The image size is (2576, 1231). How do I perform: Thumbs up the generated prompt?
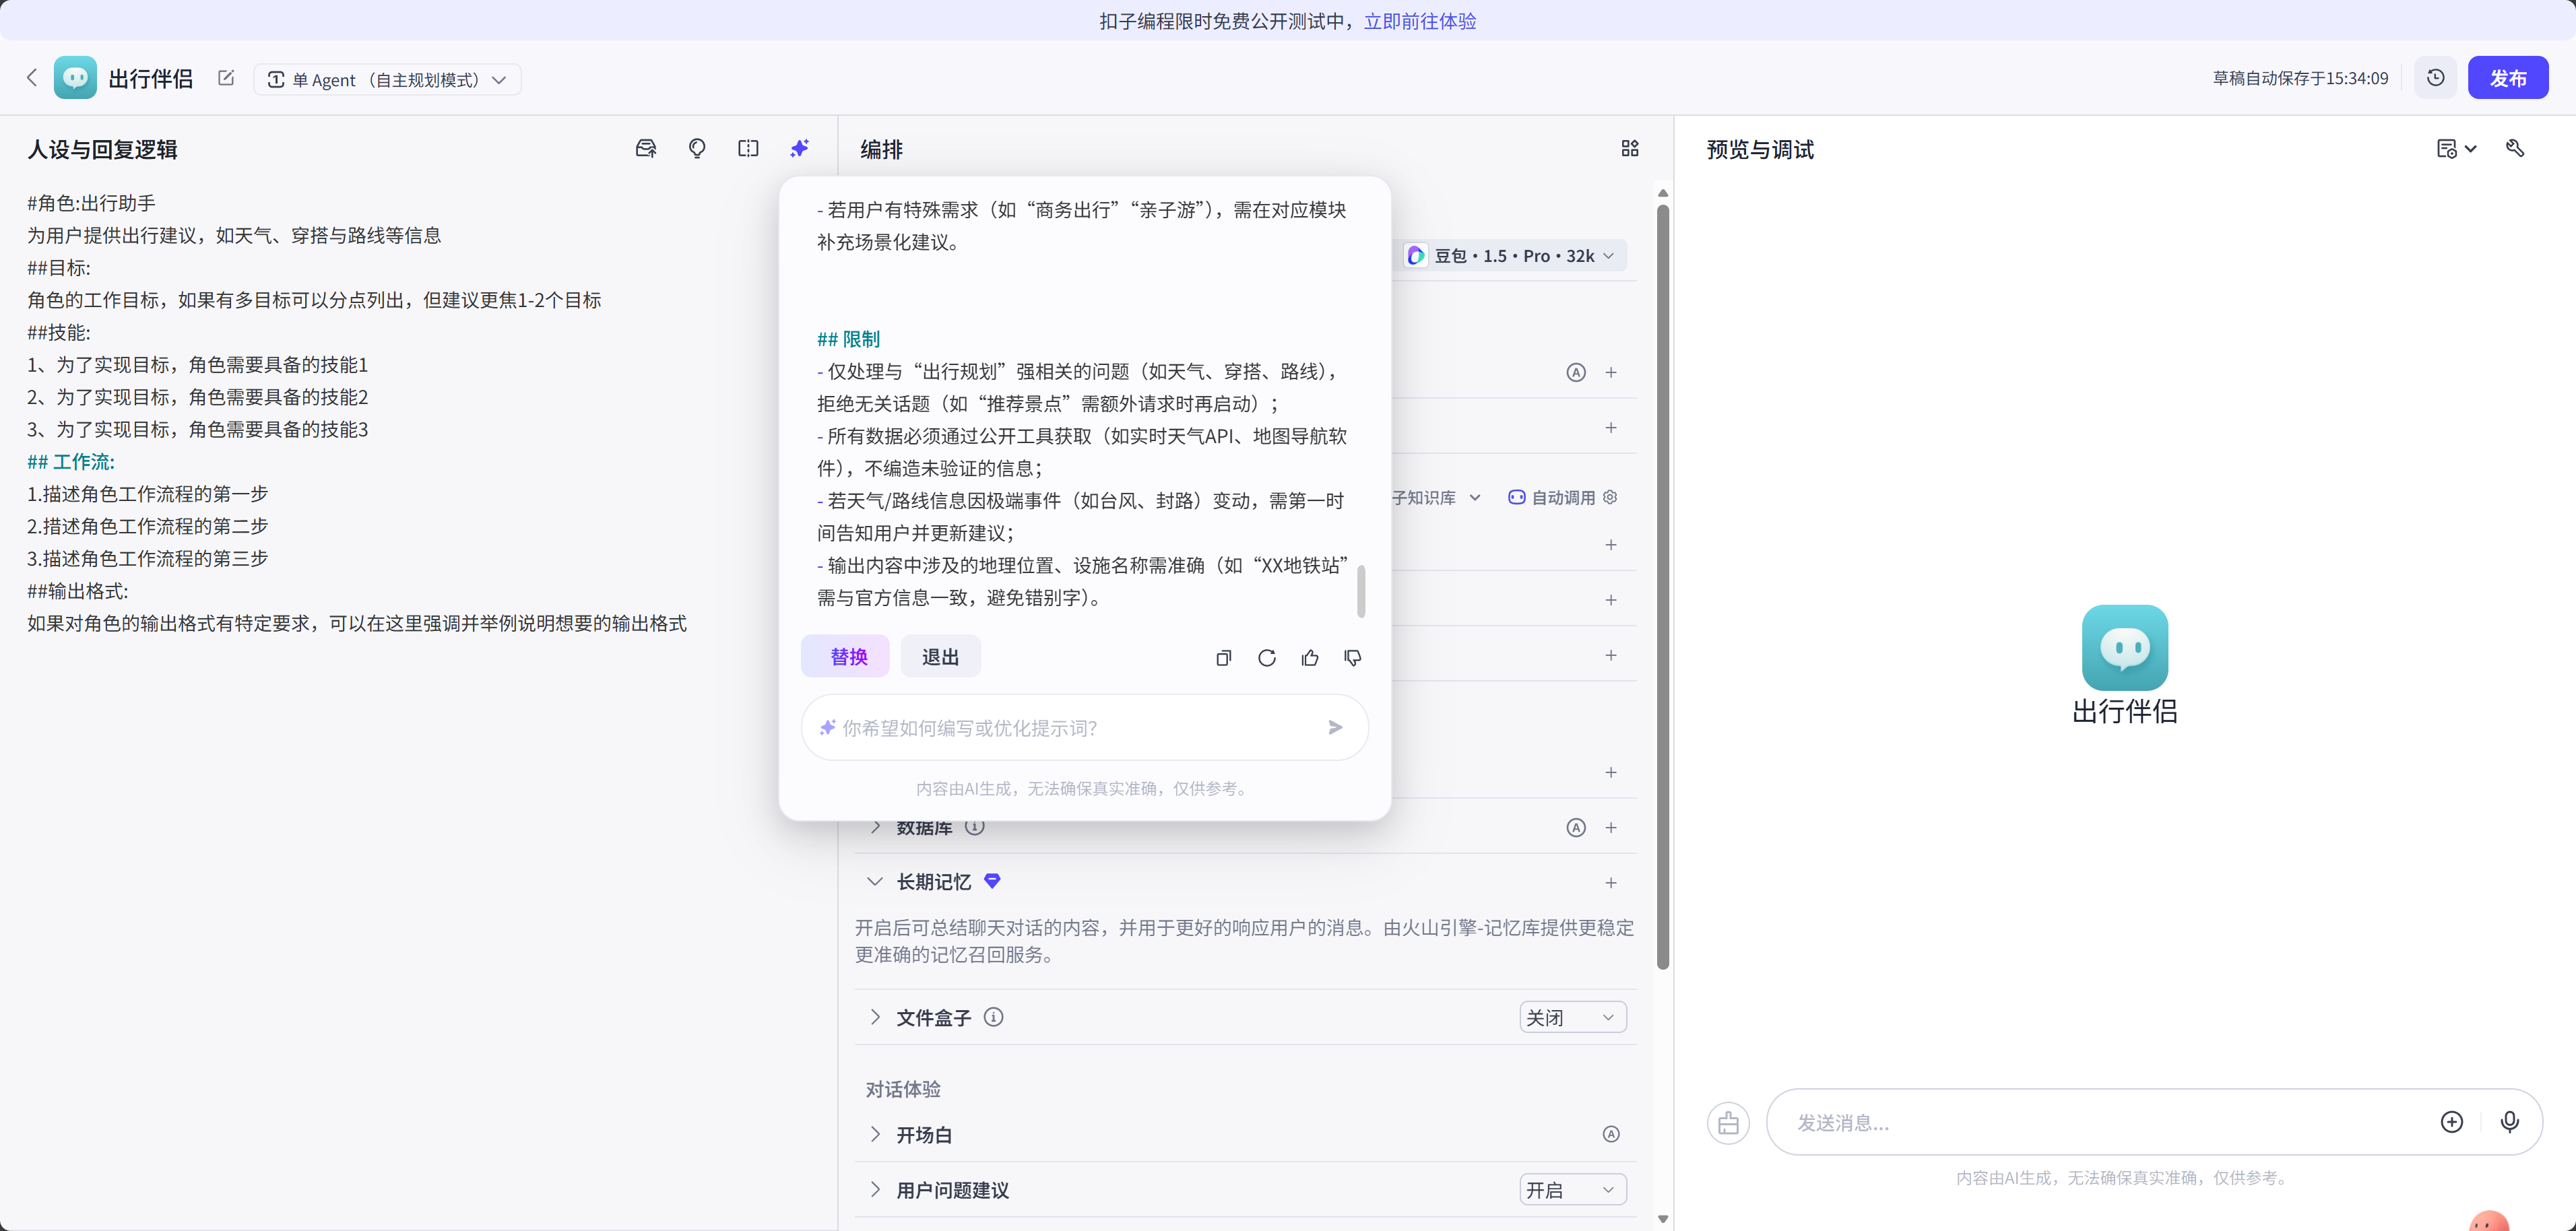pyautogui.click(x=1309, y=657)
